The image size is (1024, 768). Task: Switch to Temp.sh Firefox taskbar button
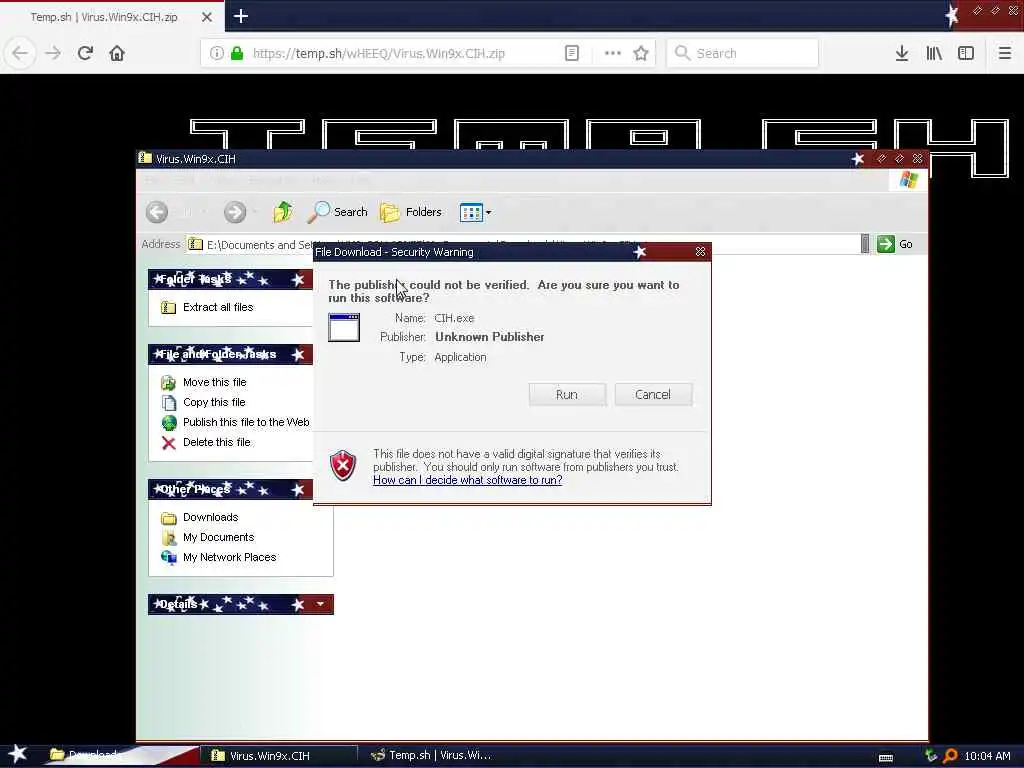pyautogui.click(x=431, y=755)
